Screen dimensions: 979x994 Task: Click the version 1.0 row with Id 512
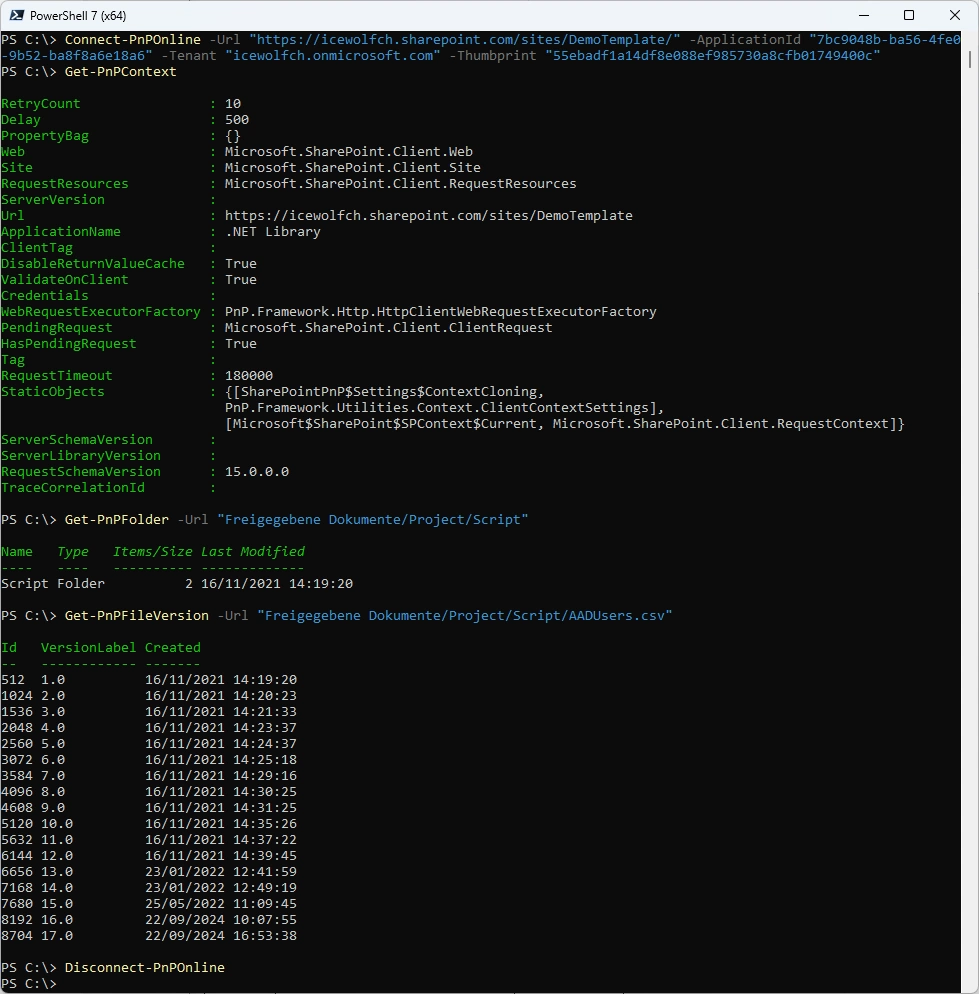[149, 680]
